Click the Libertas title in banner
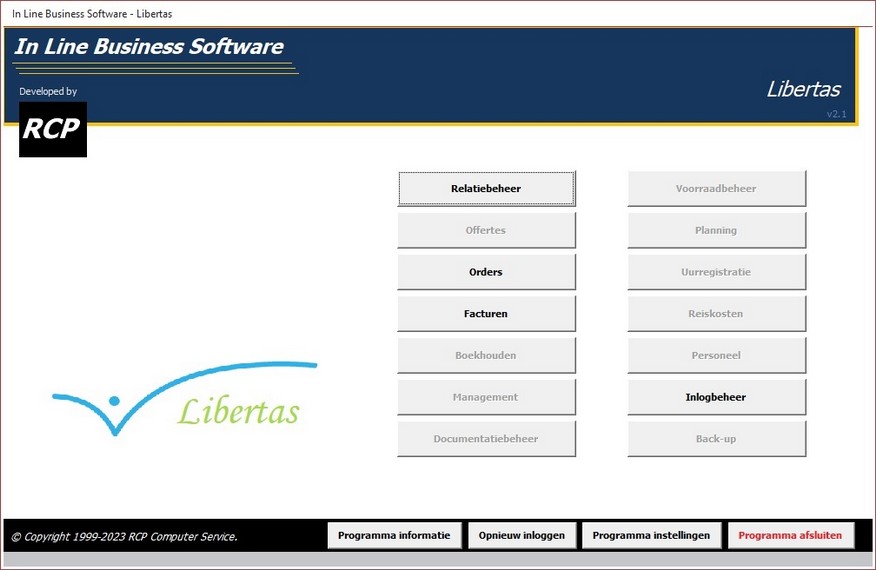 tap(803, 89)
